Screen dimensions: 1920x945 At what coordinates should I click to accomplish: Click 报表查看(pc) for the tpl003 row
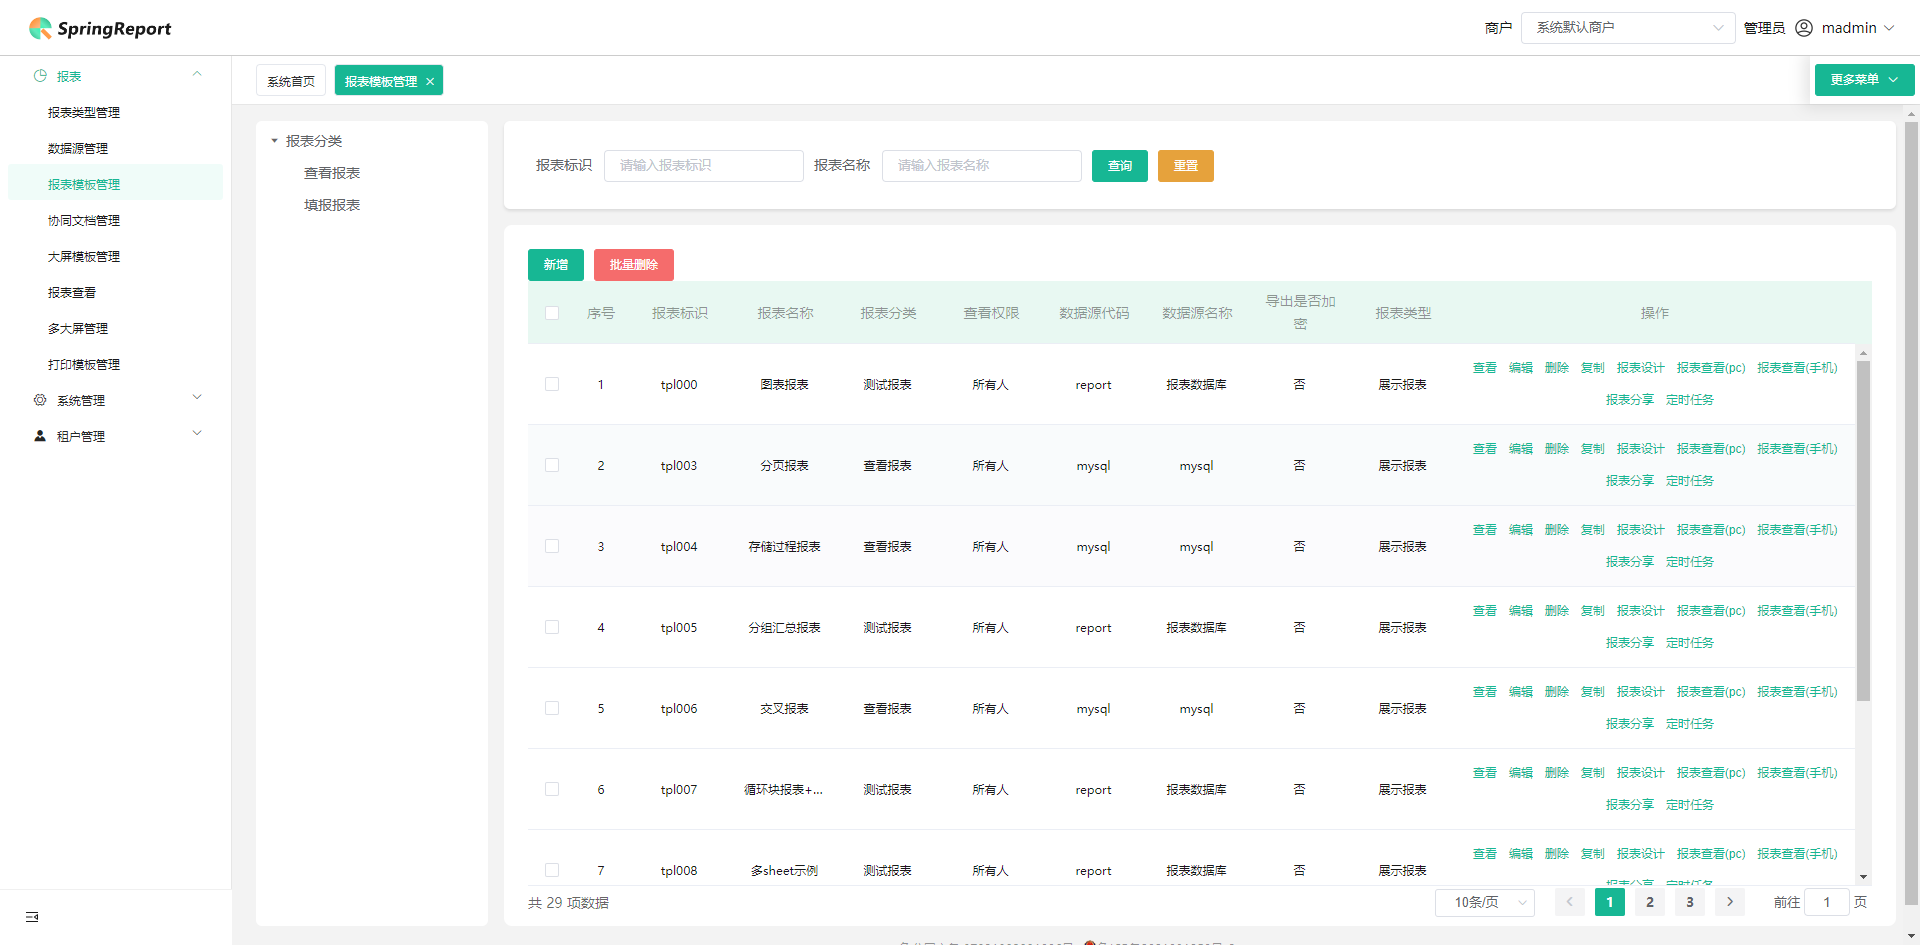pos(1711,449)
